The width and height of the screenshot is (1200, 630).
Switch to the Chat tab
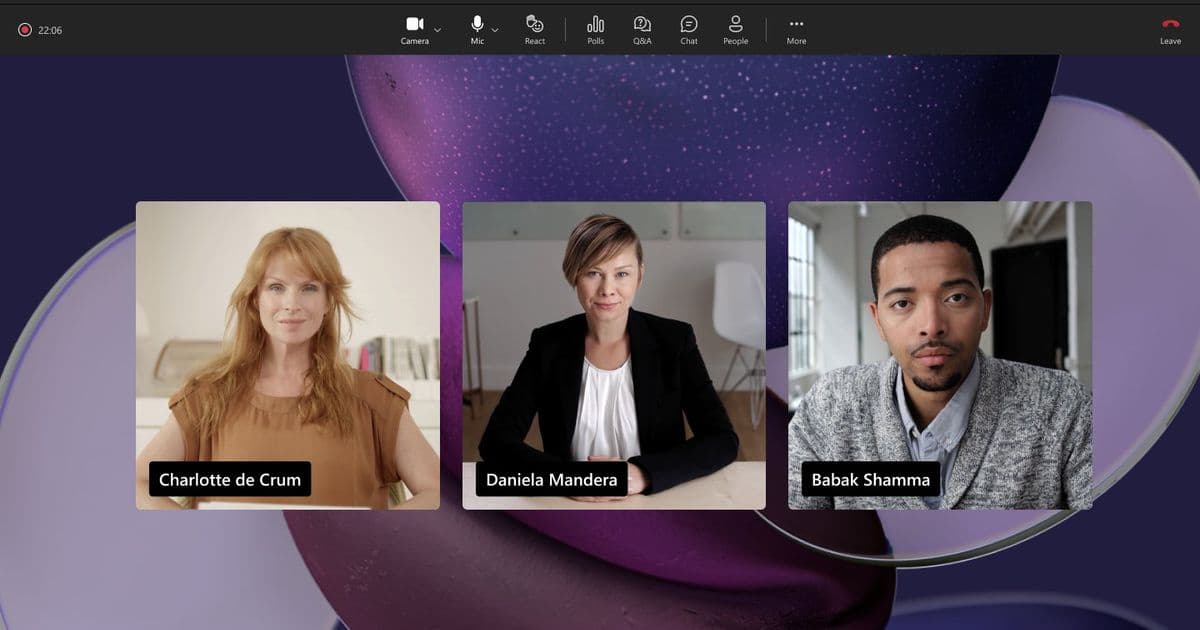click(688, 27)
